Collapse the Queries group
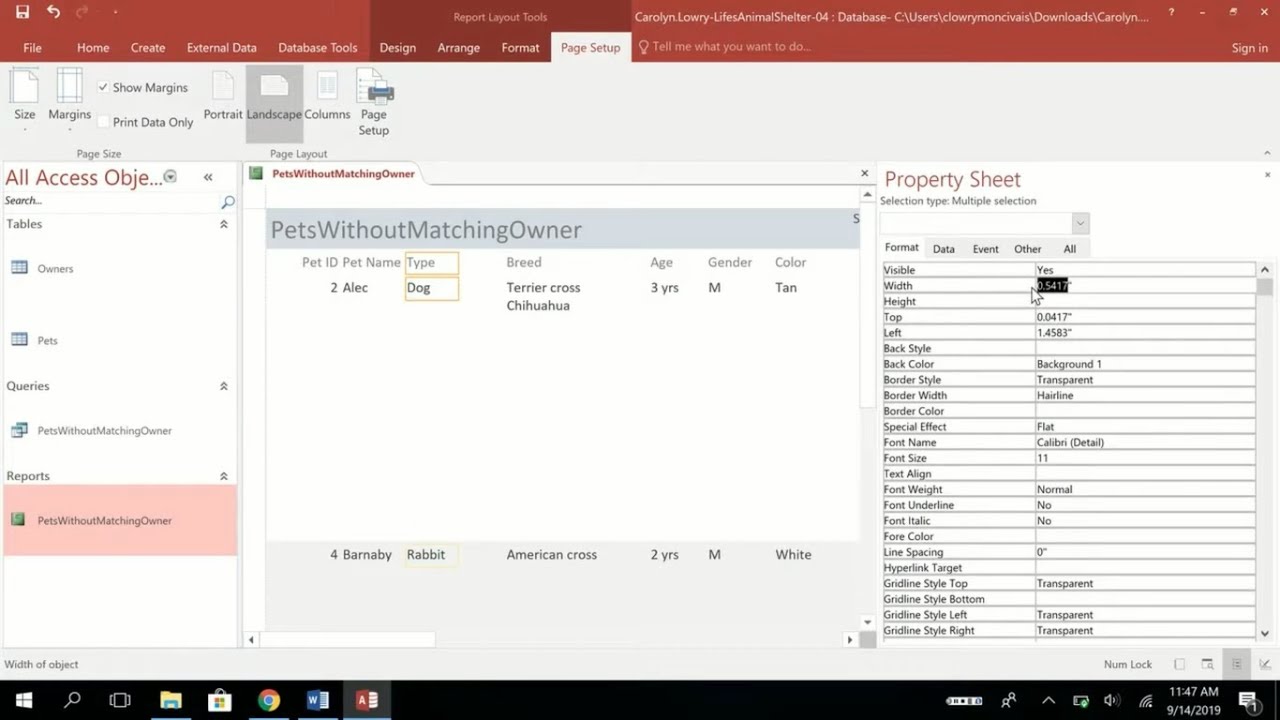1280x720 pixels. 224,386
